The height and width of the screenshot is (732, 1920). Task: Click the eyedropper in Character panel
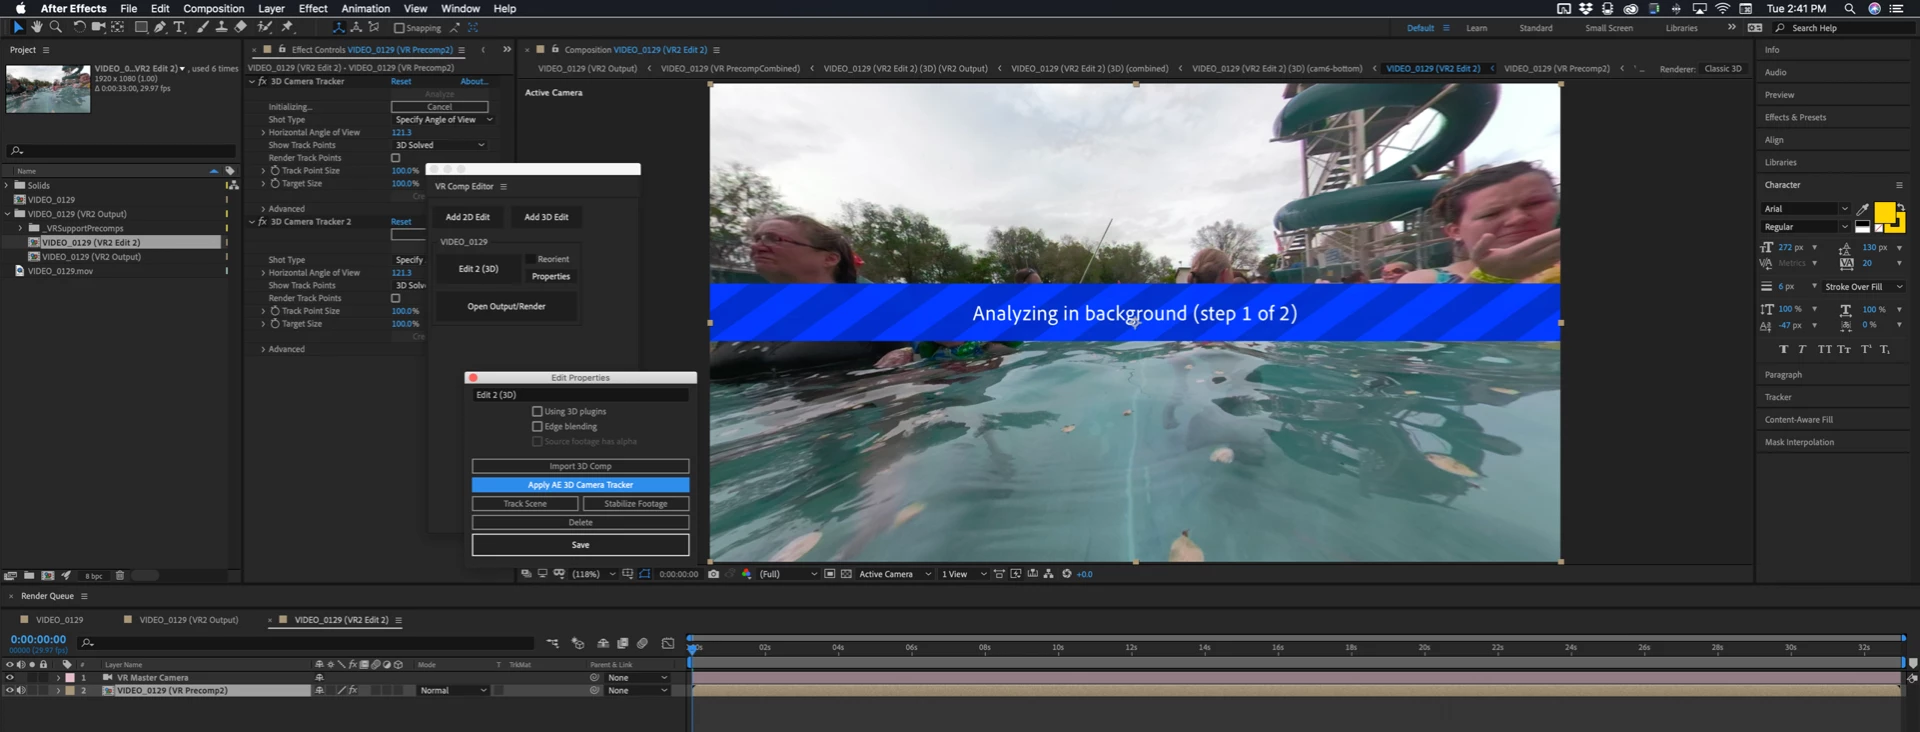[x=1862, y=209]
